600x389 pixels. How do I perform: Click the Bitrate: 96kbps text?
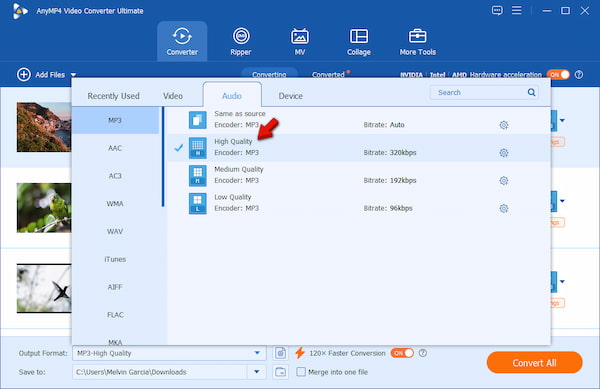tap(388, 208)
